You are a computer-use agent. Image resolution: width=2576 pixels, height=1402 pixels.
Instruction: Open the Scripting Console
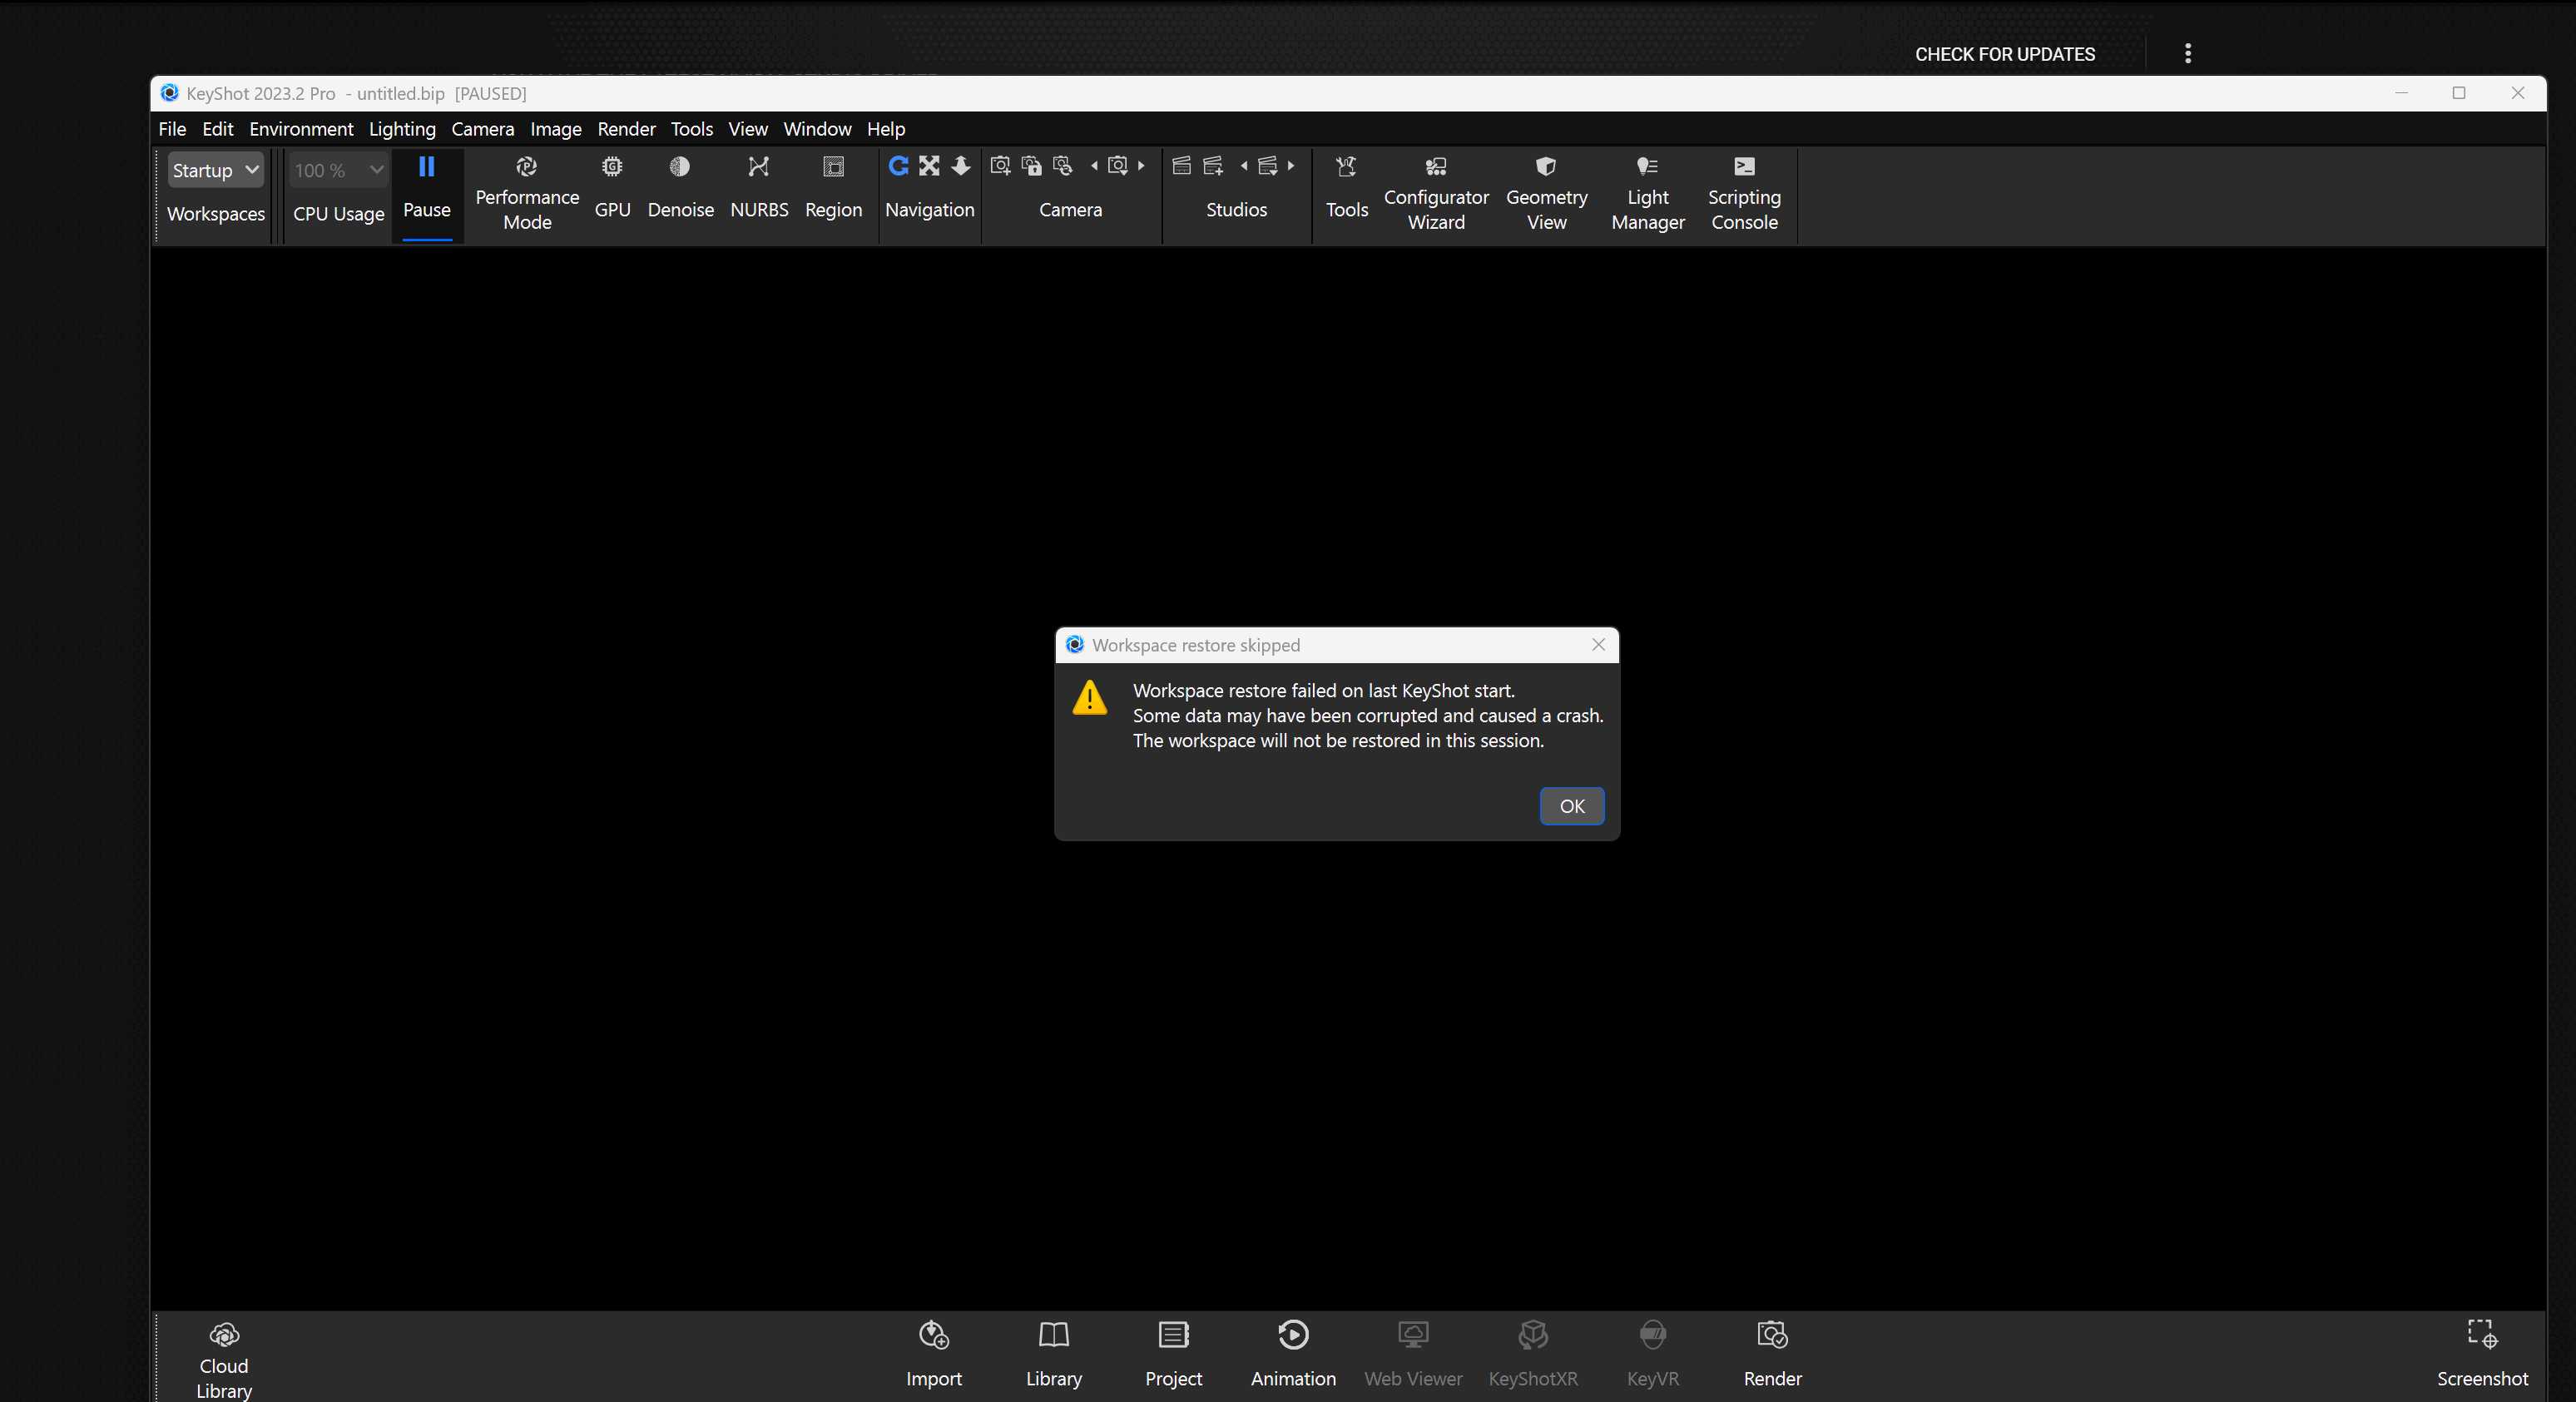point(1744,194)
